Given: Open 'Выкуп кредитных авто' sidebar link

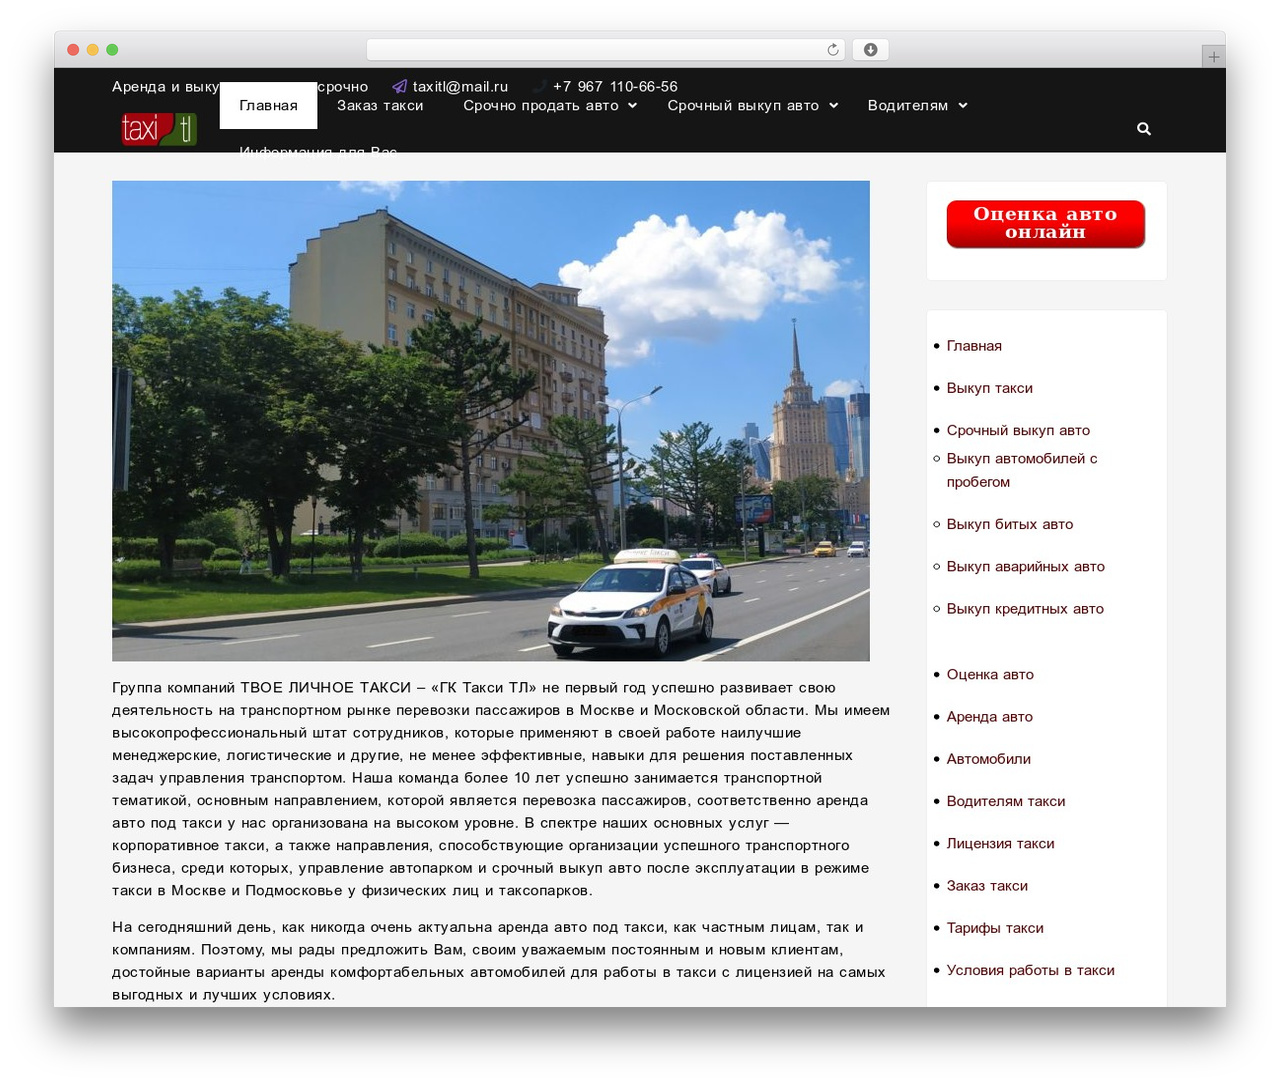Looking at the screenshot, I should pyautogui.click(x=1025, y=608).
